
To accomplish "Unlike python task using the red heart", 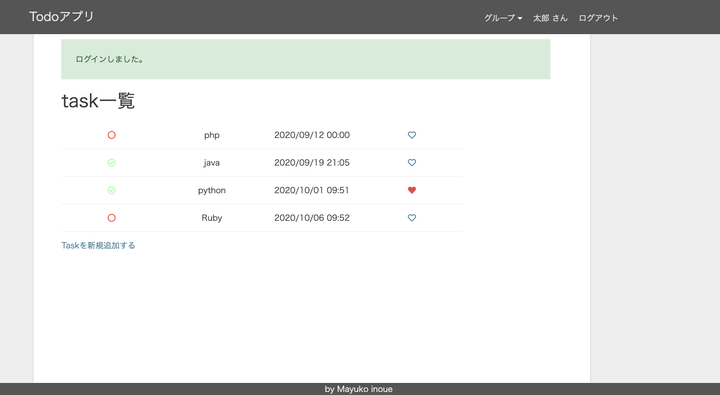I will tap(412, 190).
